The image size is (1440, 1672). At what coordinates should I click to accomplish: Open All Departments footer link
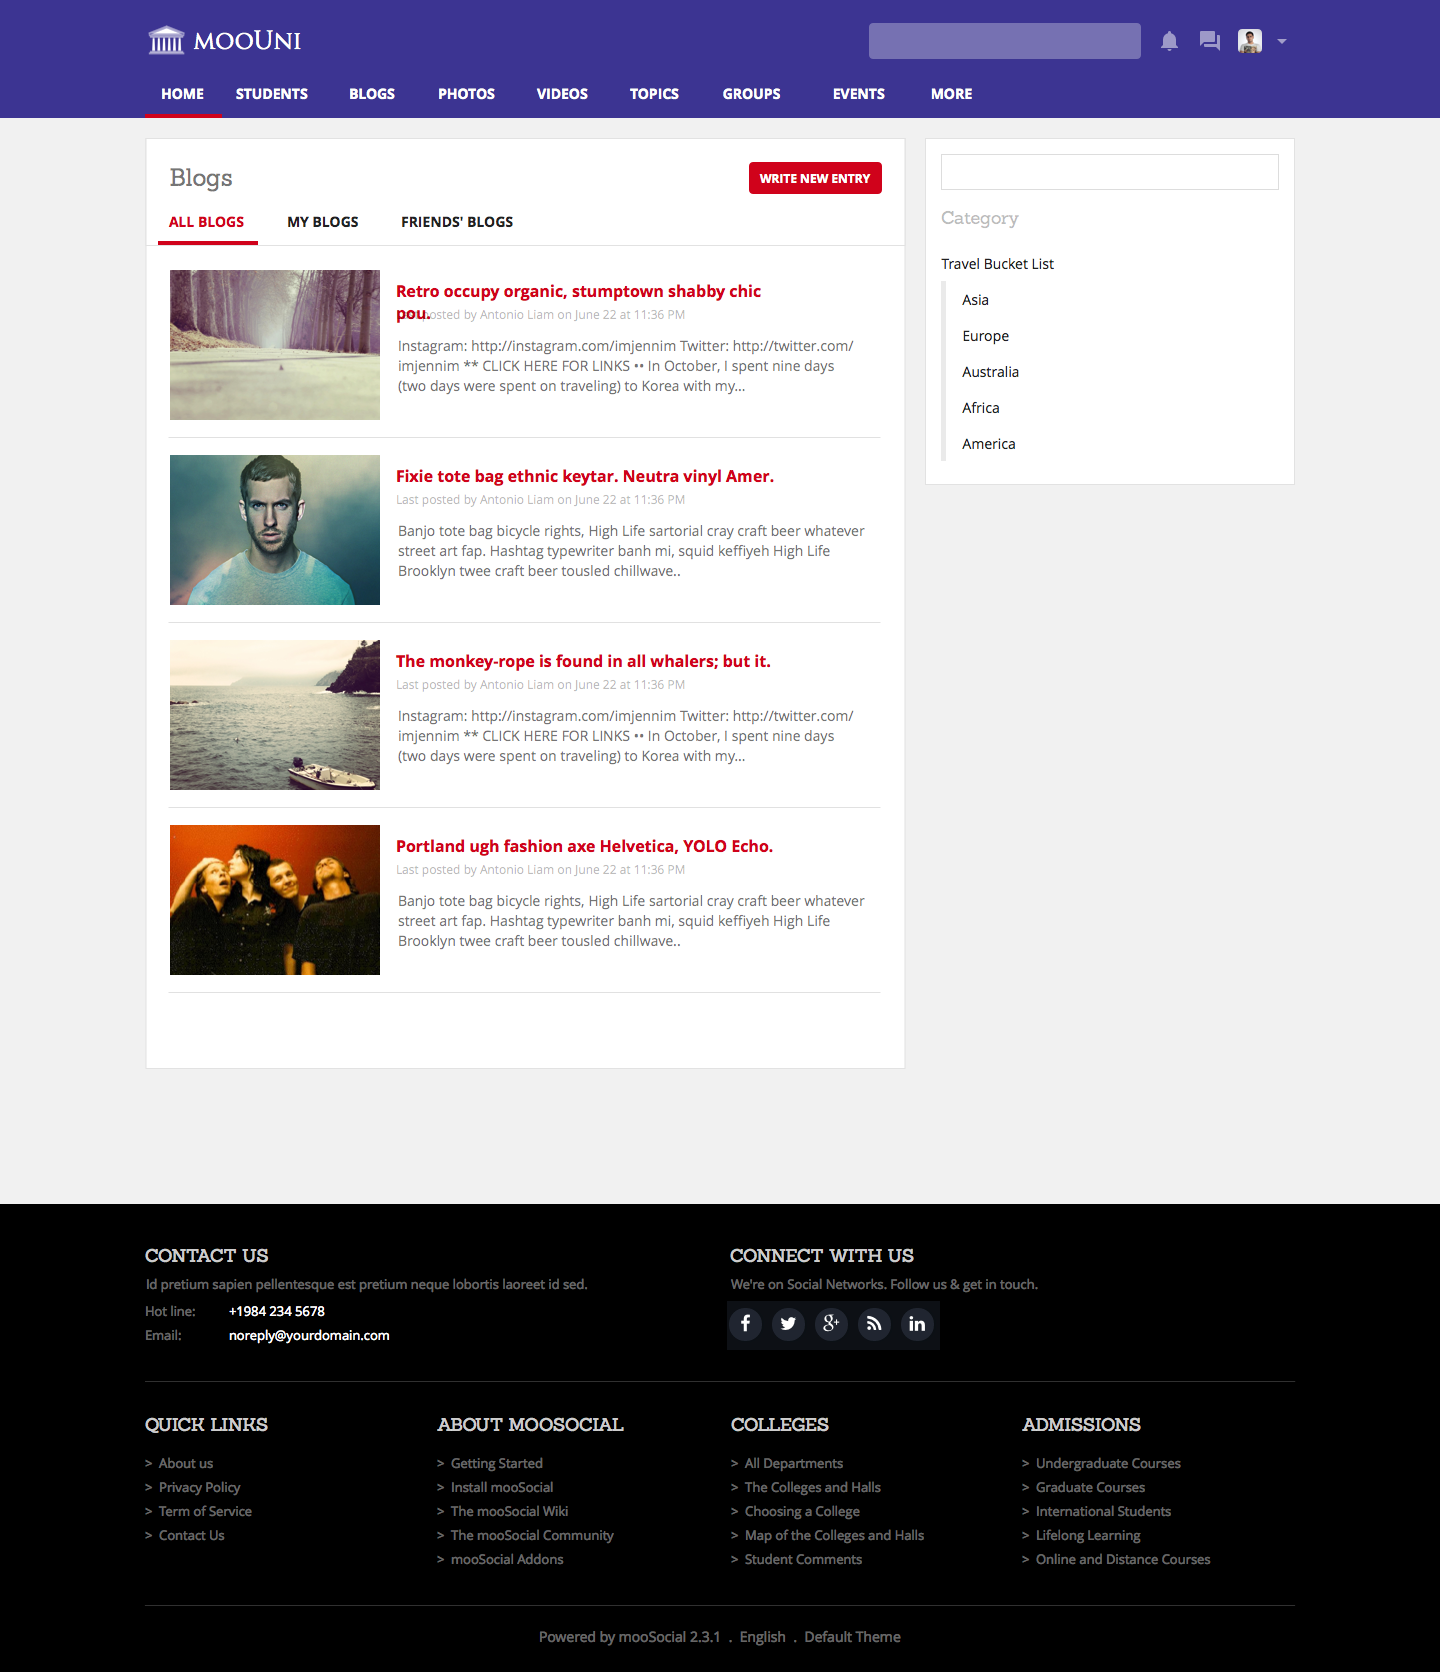coord(794,1463)
